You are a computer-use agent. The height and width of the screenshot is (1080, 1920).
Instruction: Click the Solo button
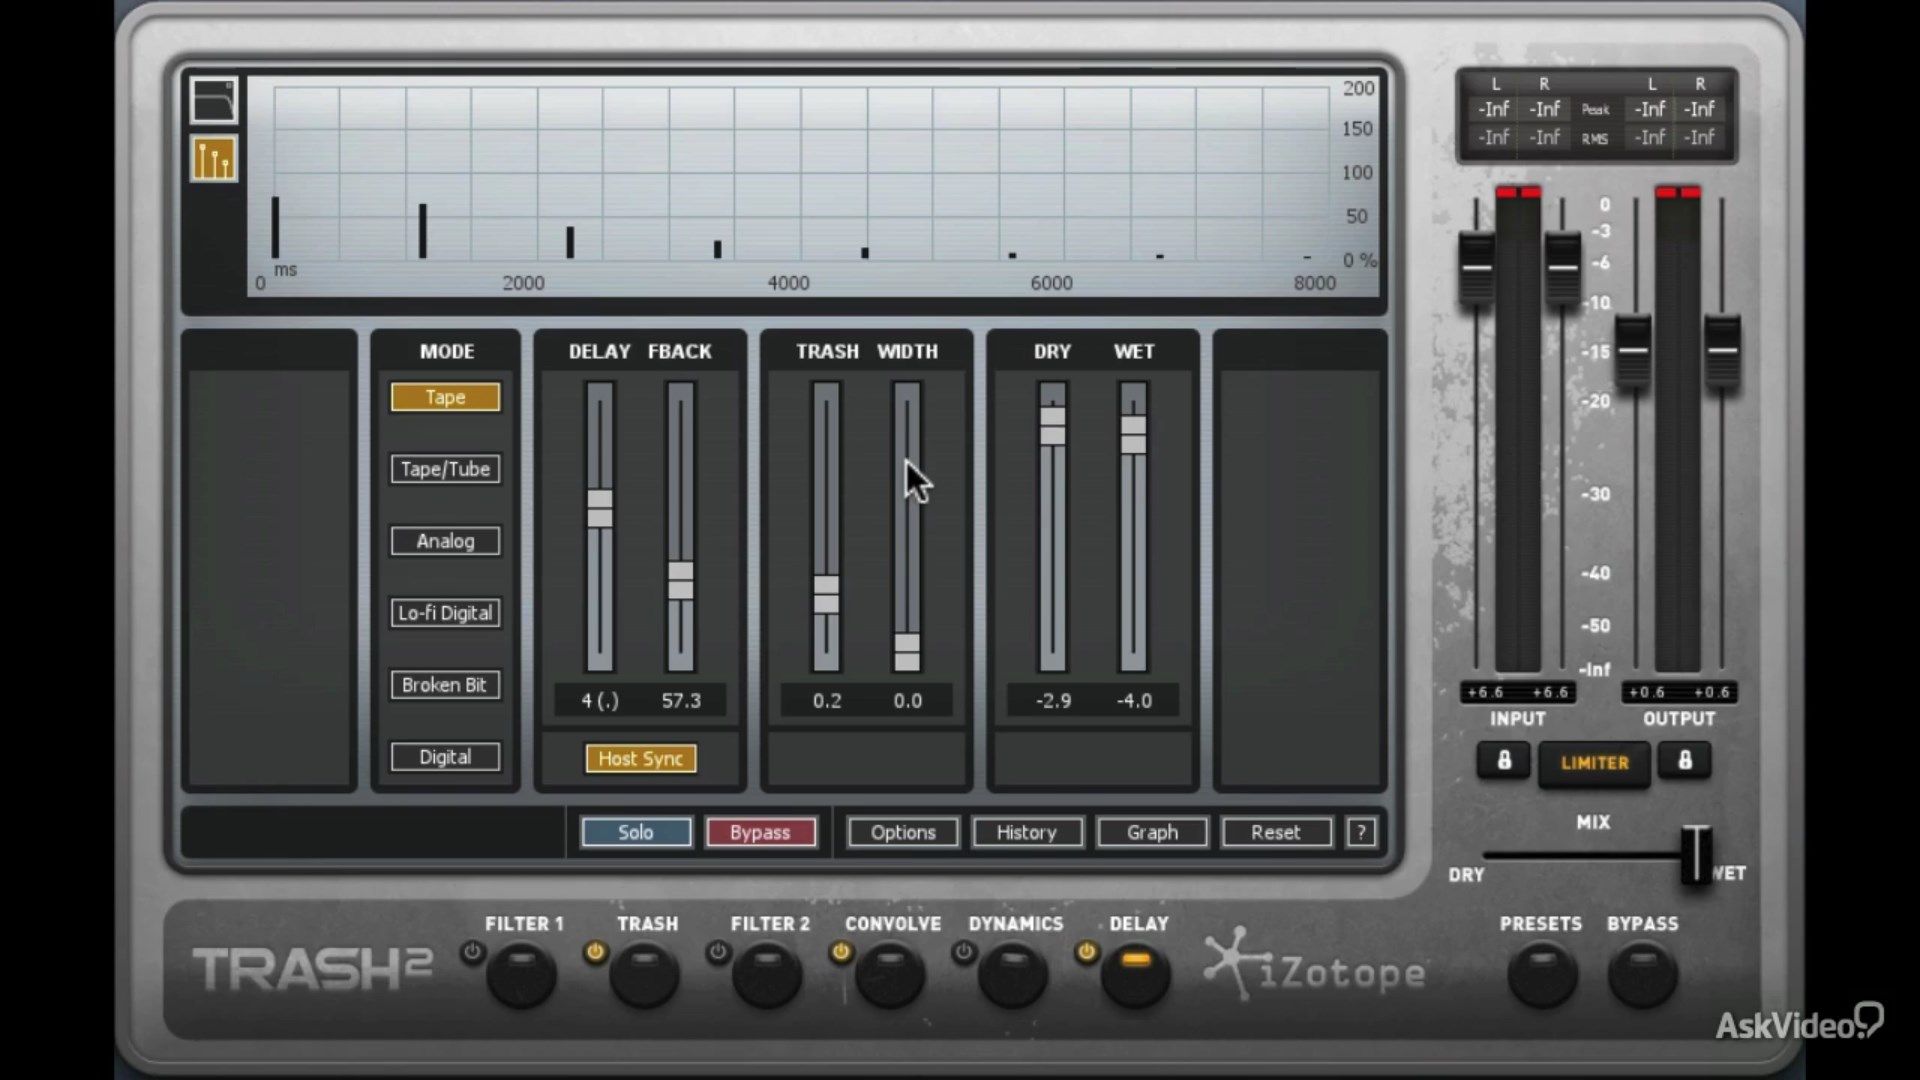click(634, 832)
